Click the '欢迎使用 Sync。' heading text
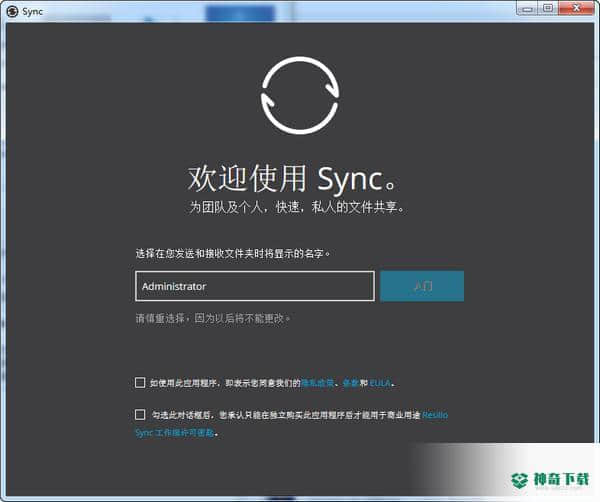600x502 pixels. [292, 179]
